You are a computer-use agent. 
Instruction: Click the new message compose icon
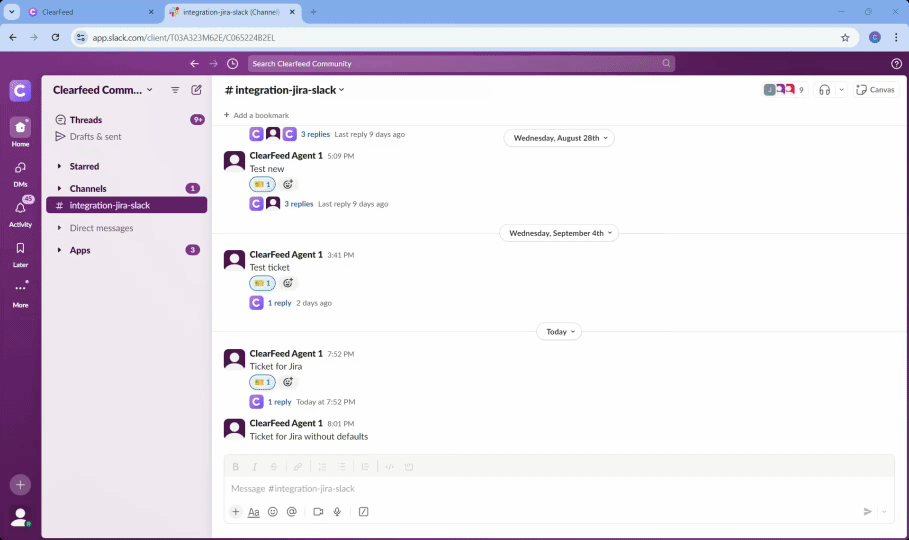point(197,90)
